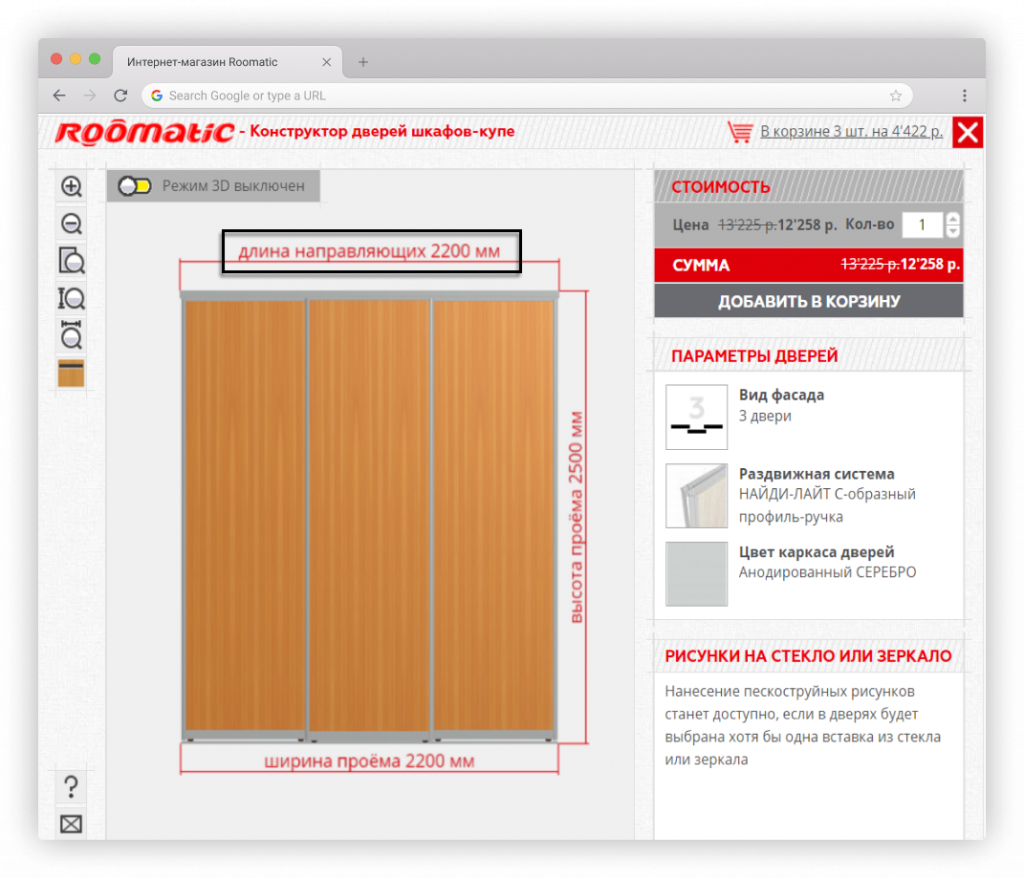Open the Вид фасада door layout option
This screenshot has height=878, width=1024.
(696, 417)
